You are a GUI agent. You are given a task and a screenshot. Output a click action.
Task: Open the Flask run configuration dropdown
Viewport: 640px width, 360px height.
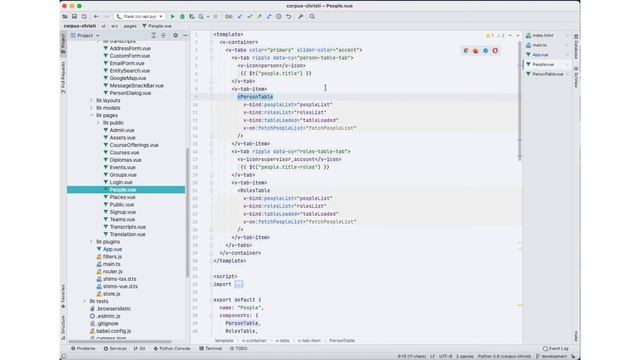click(140, 16)
